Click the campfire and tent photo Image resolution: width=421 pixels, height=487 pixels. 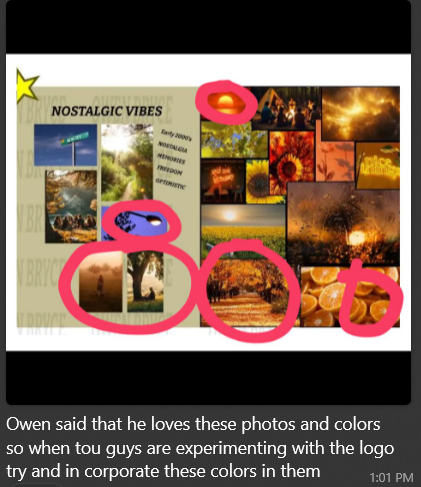pyautogui.click(x=286, y=108)
